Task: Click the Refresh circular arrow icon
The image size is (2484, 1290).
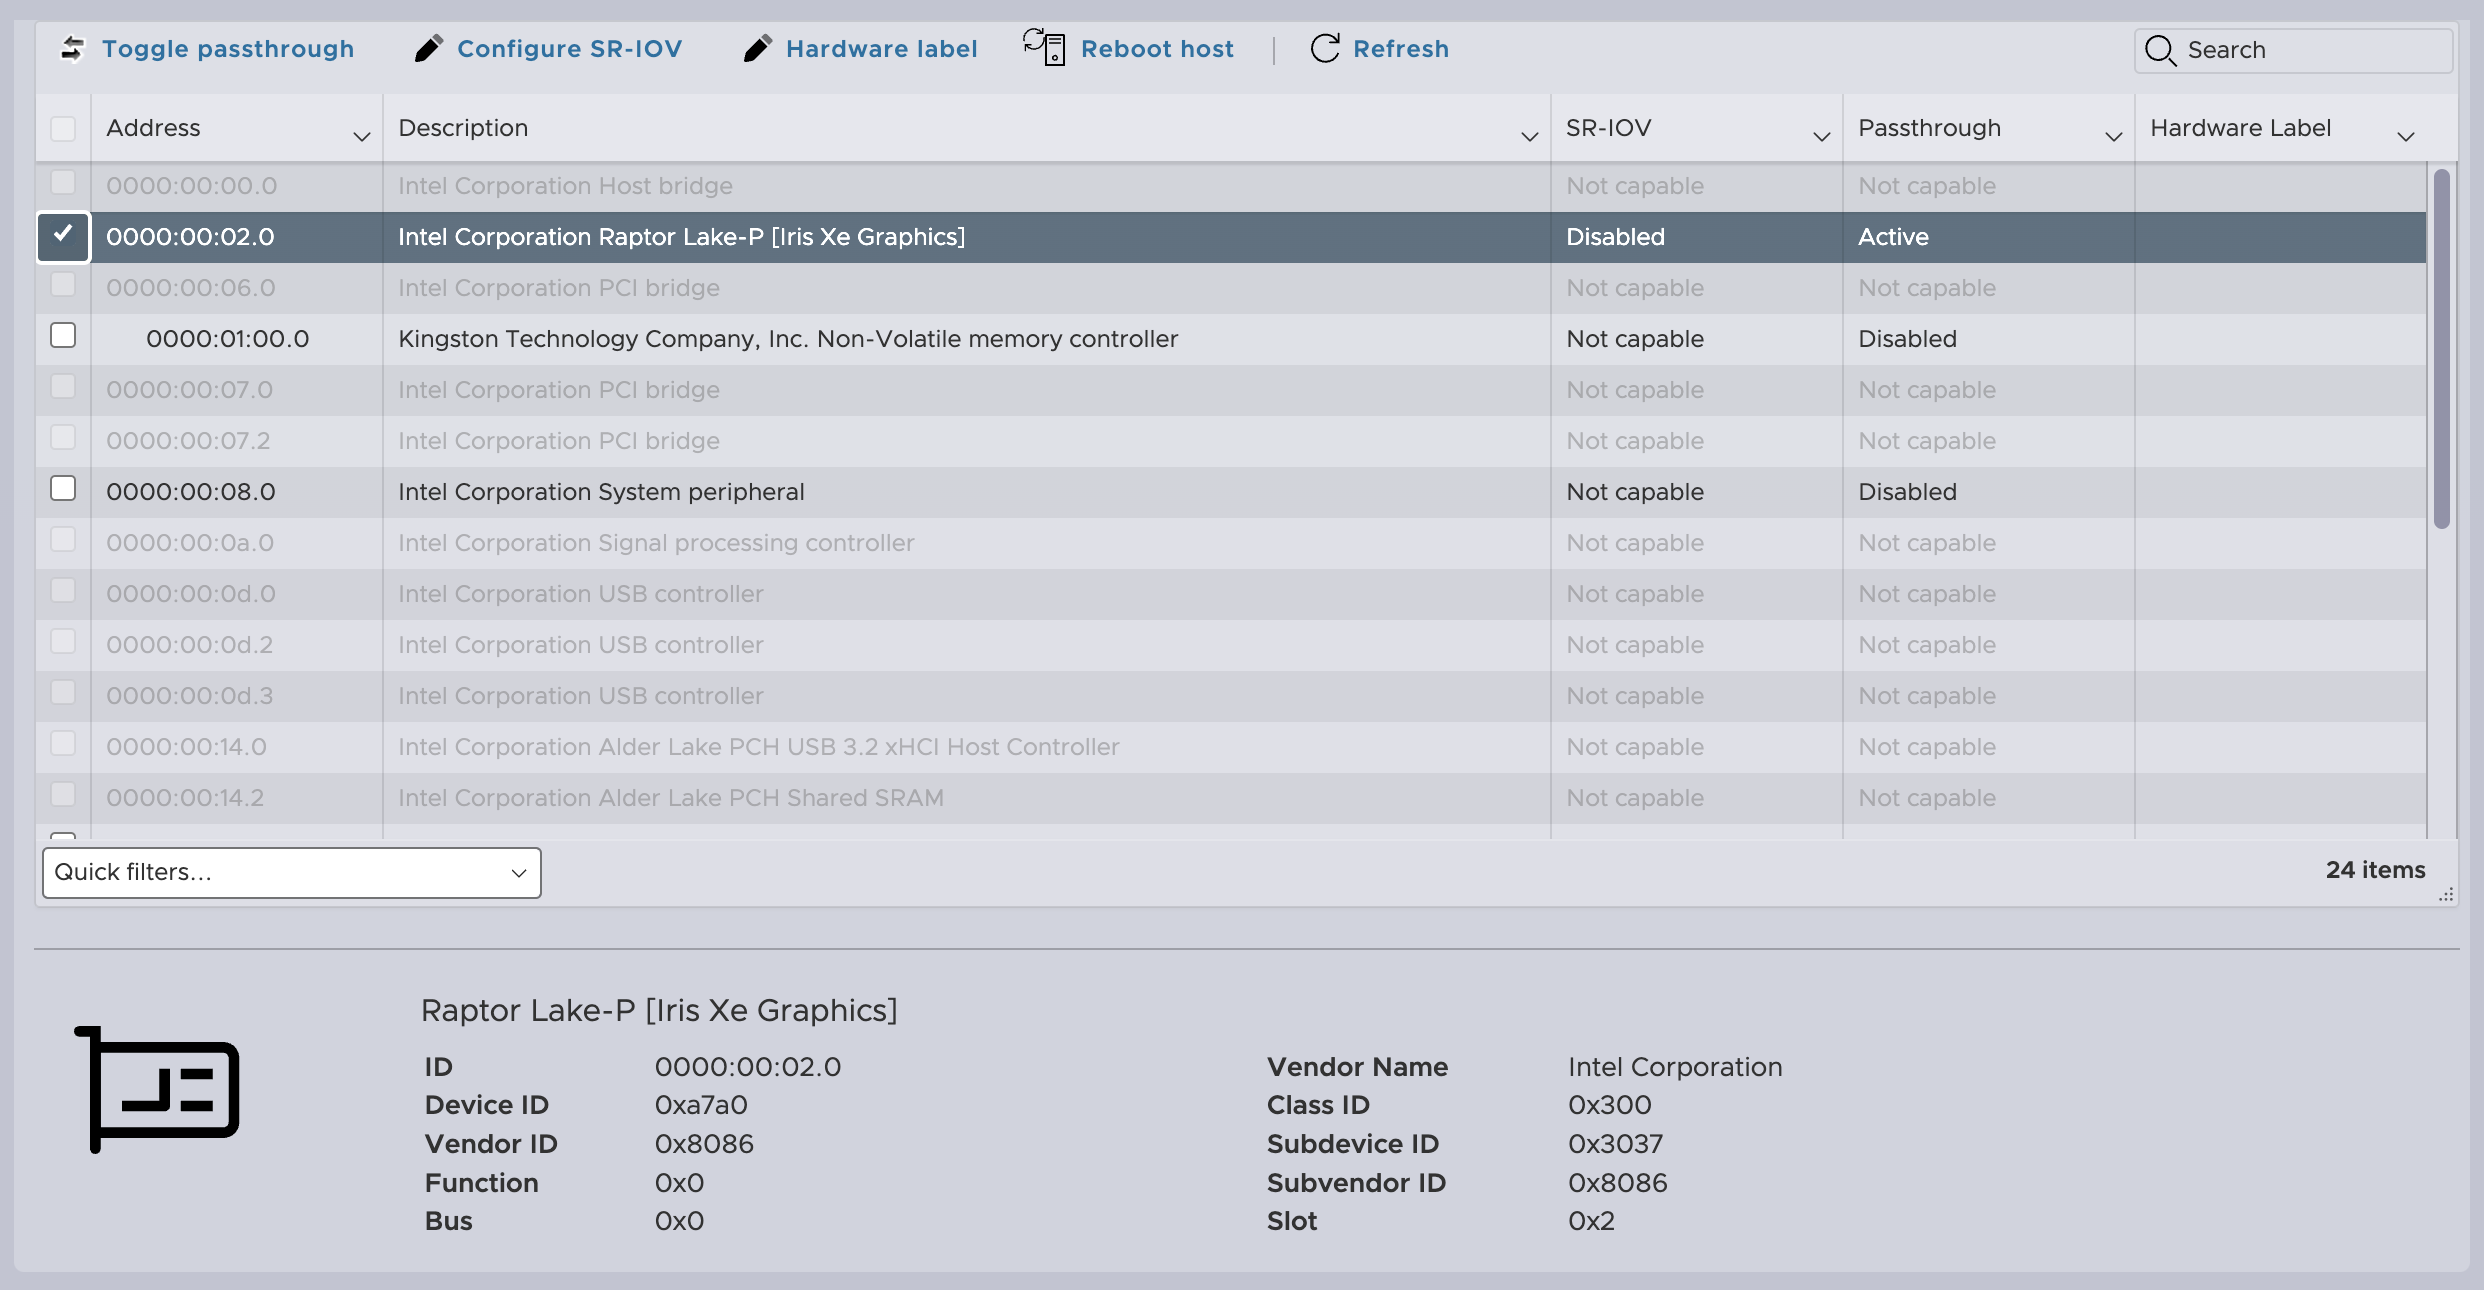Action: point(1324,48)
